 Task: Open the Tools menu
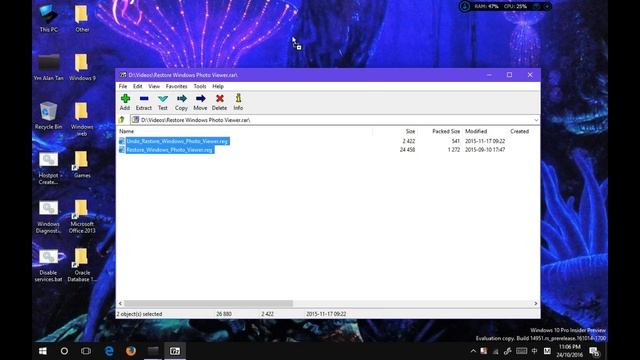coord(200,86)
